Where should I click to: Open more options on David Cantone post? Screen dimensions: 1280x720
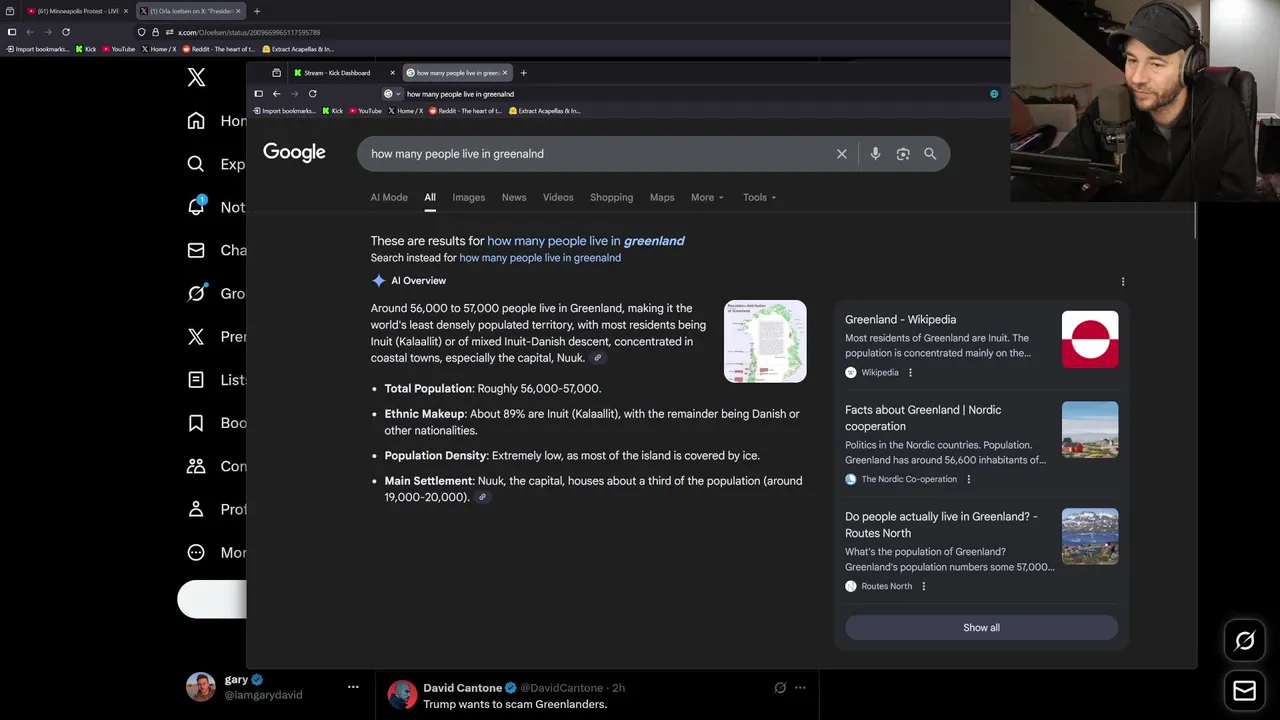click(x=800, y=688)
